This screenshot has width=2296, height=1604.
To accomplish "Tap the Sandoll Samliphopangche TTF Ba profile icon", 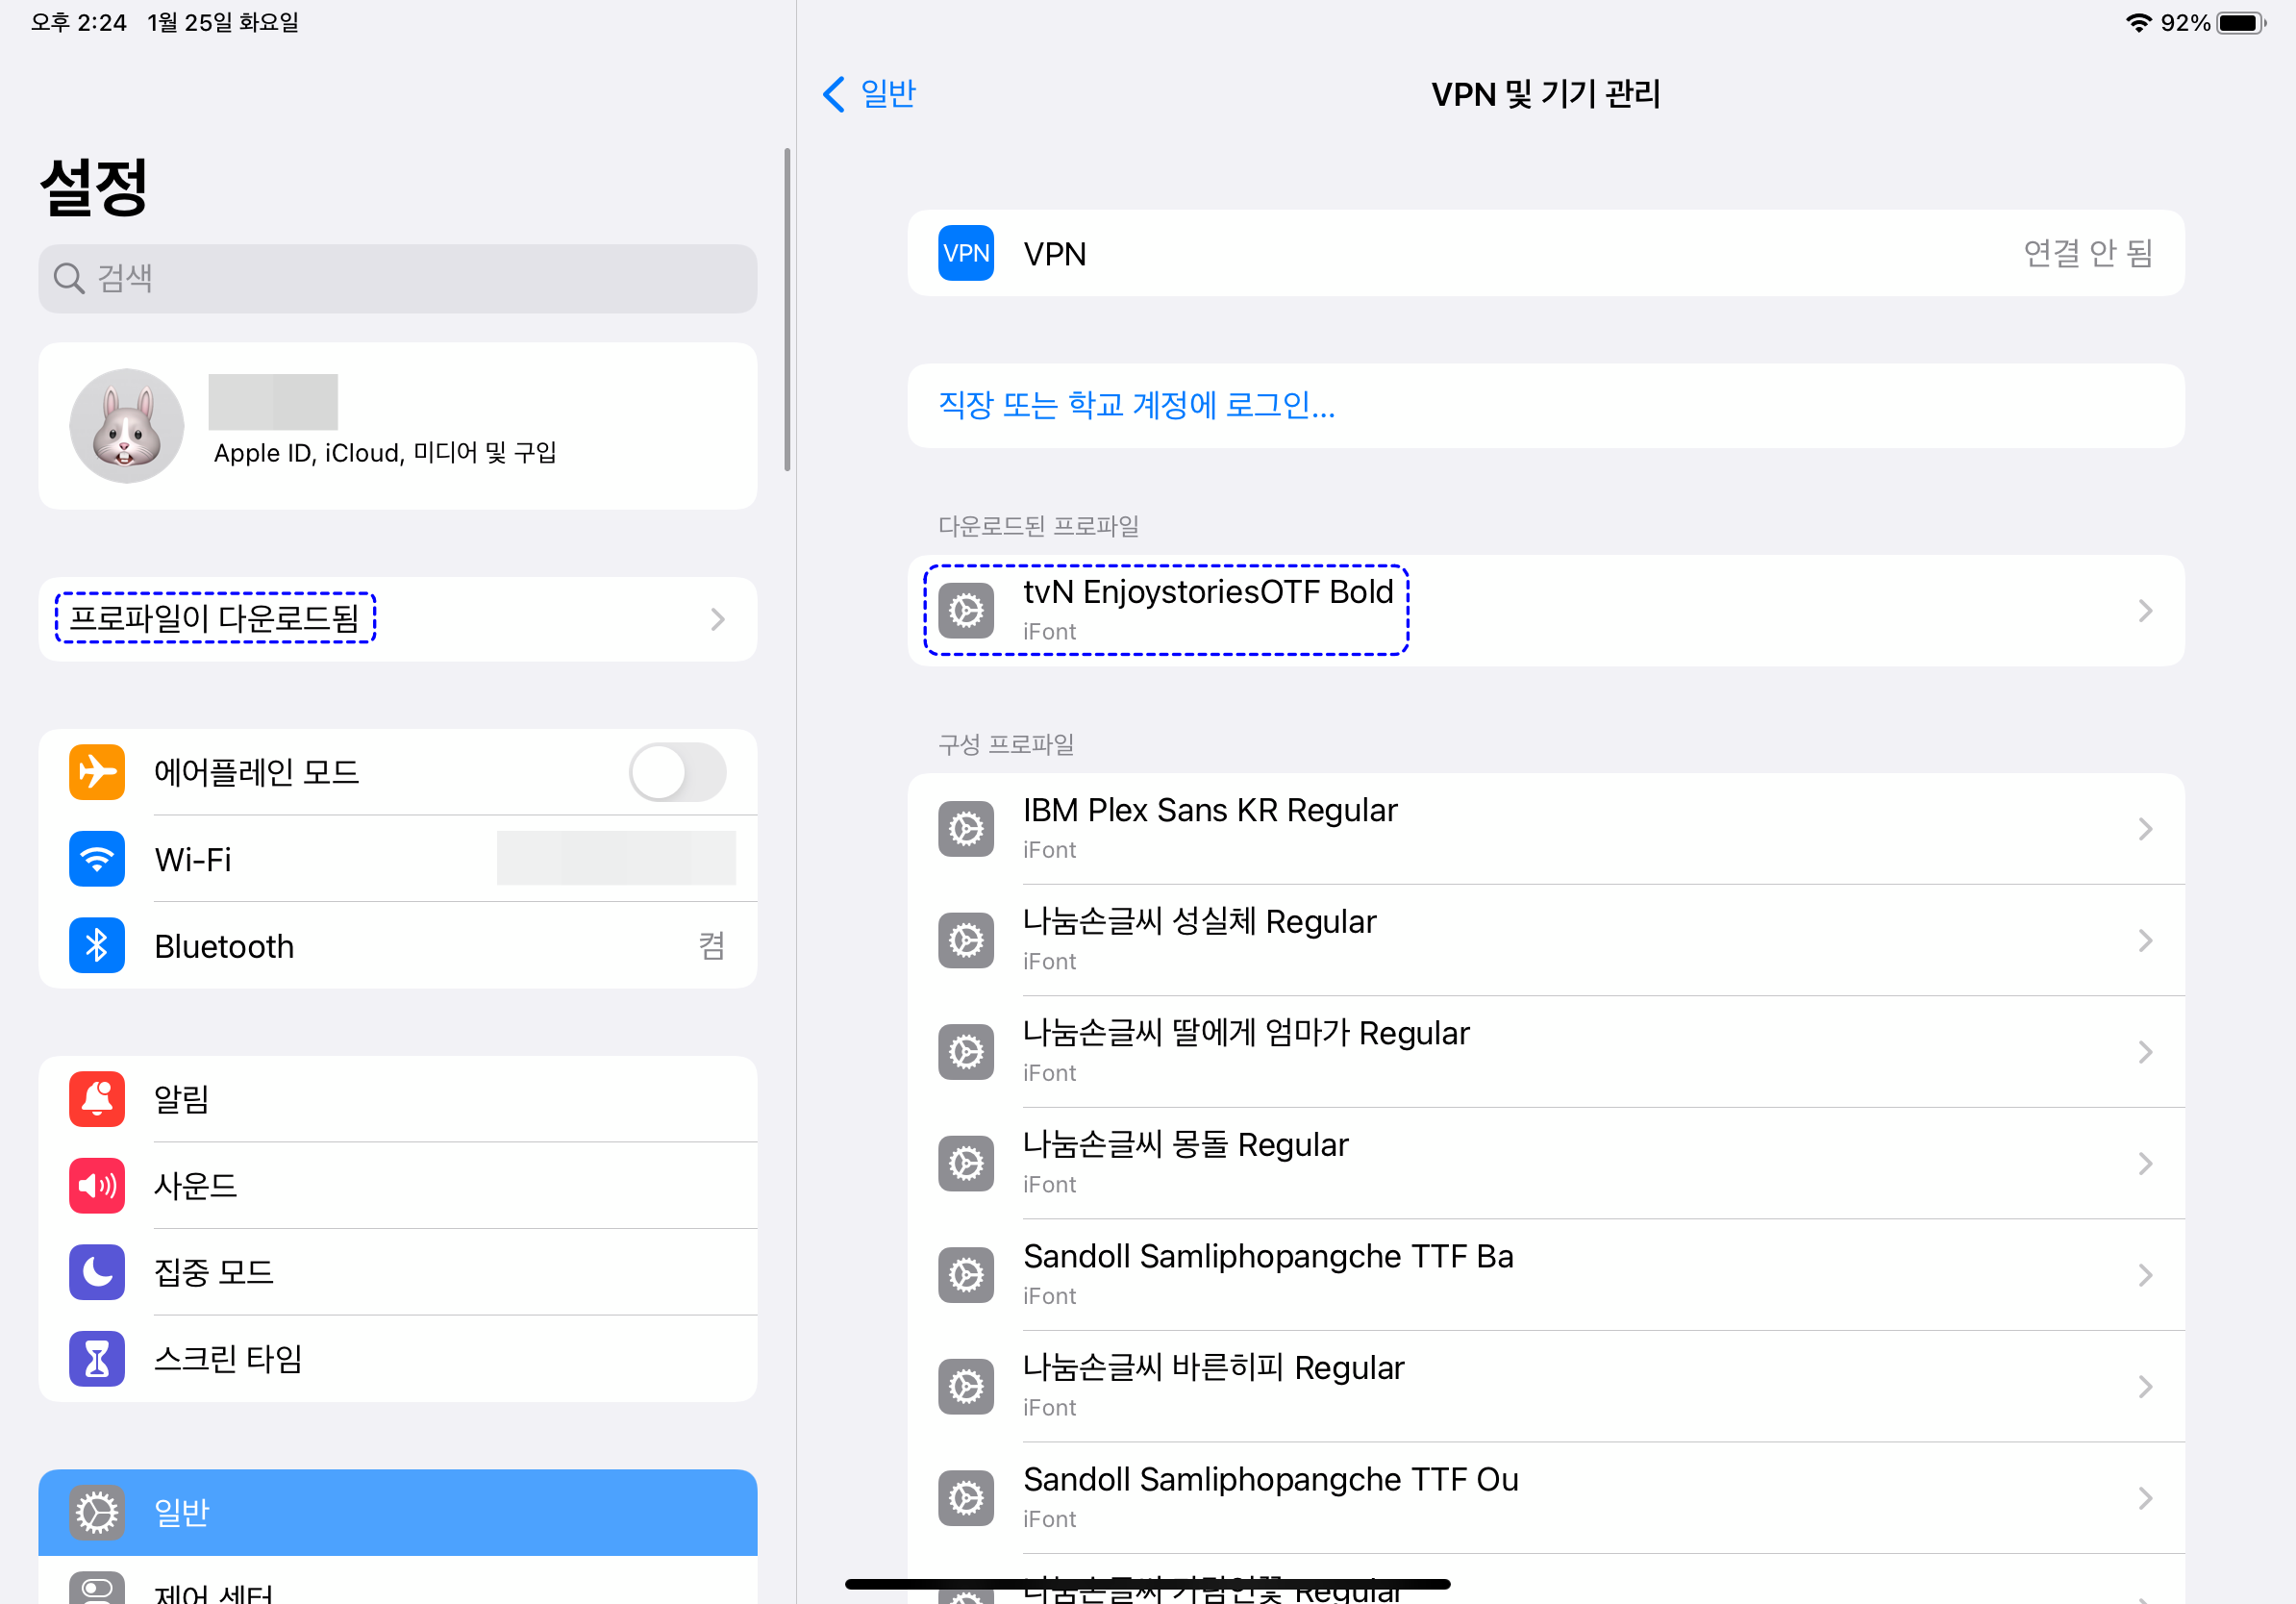I will [x=965, y=1275].
